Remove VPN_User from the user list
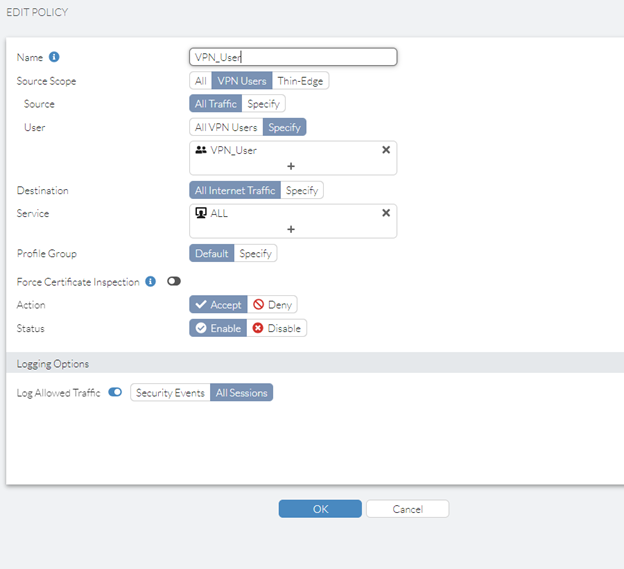Screen dimensions: 624x569 386,150
